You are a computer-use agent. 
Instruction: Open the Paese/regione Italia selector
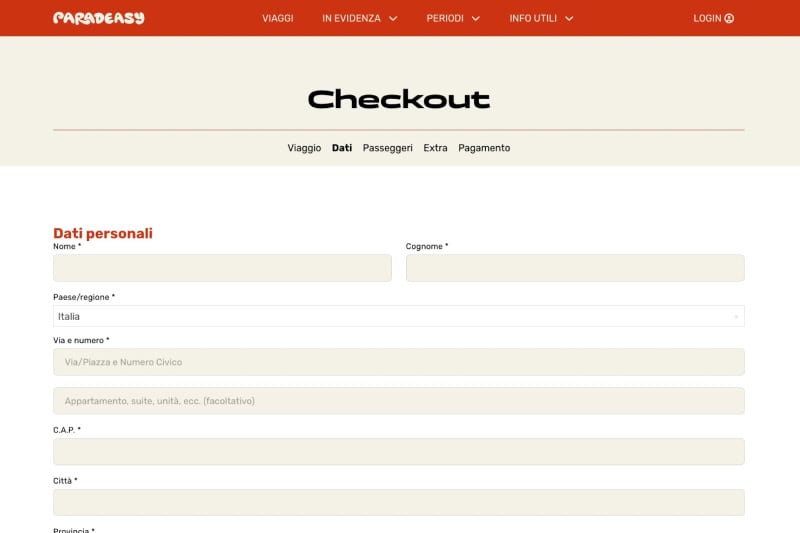tap(398, 316)
